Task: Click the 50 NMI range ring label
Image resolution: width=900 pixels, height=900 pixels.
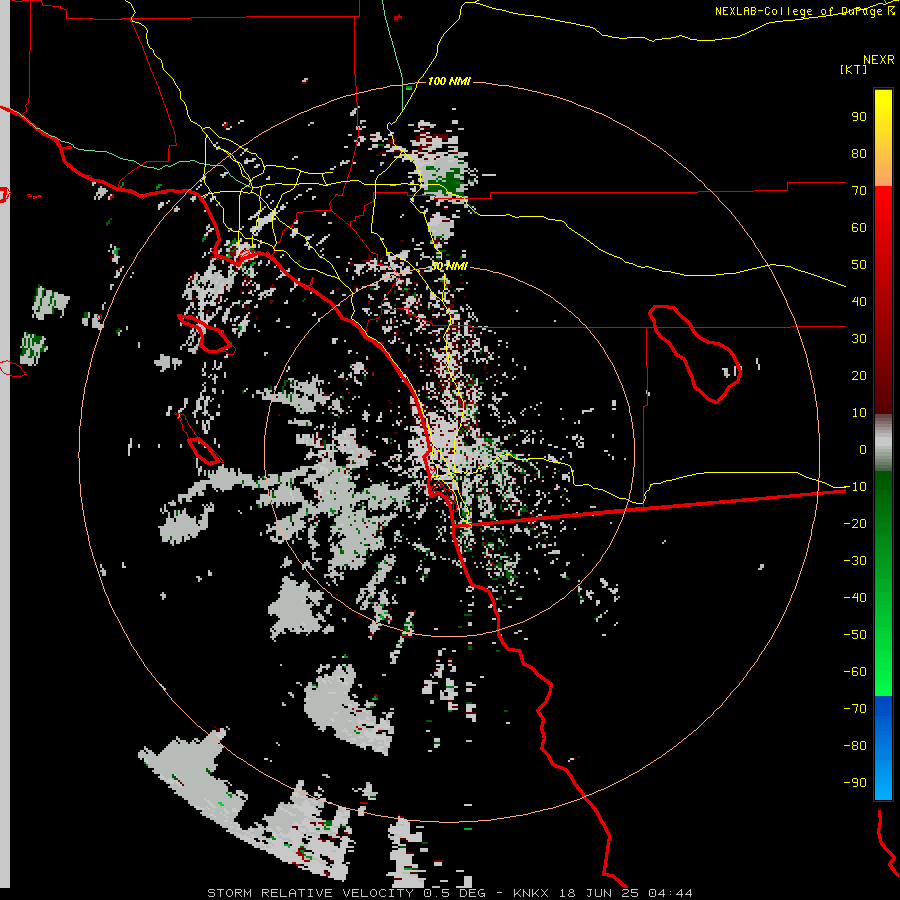Action: (449, 266)
